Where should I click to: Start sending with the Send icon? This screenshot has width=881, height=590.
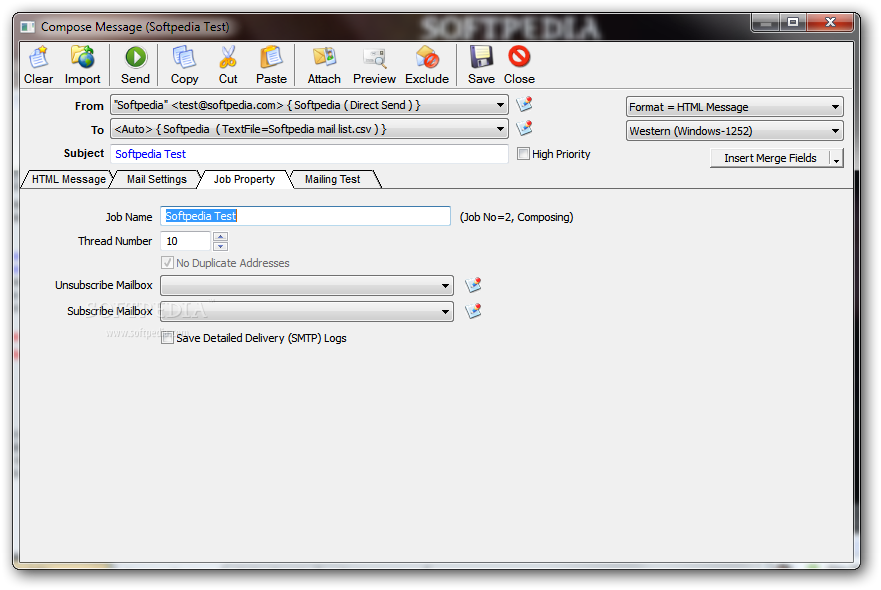click(135, 65)
